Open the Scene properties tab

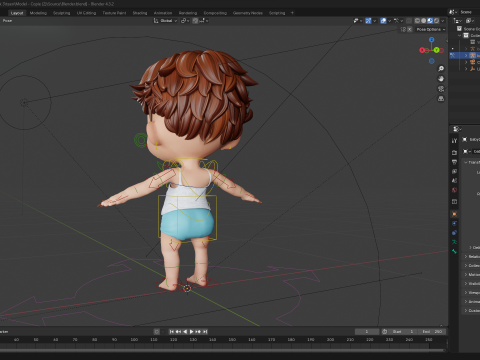tap(454, 181)
